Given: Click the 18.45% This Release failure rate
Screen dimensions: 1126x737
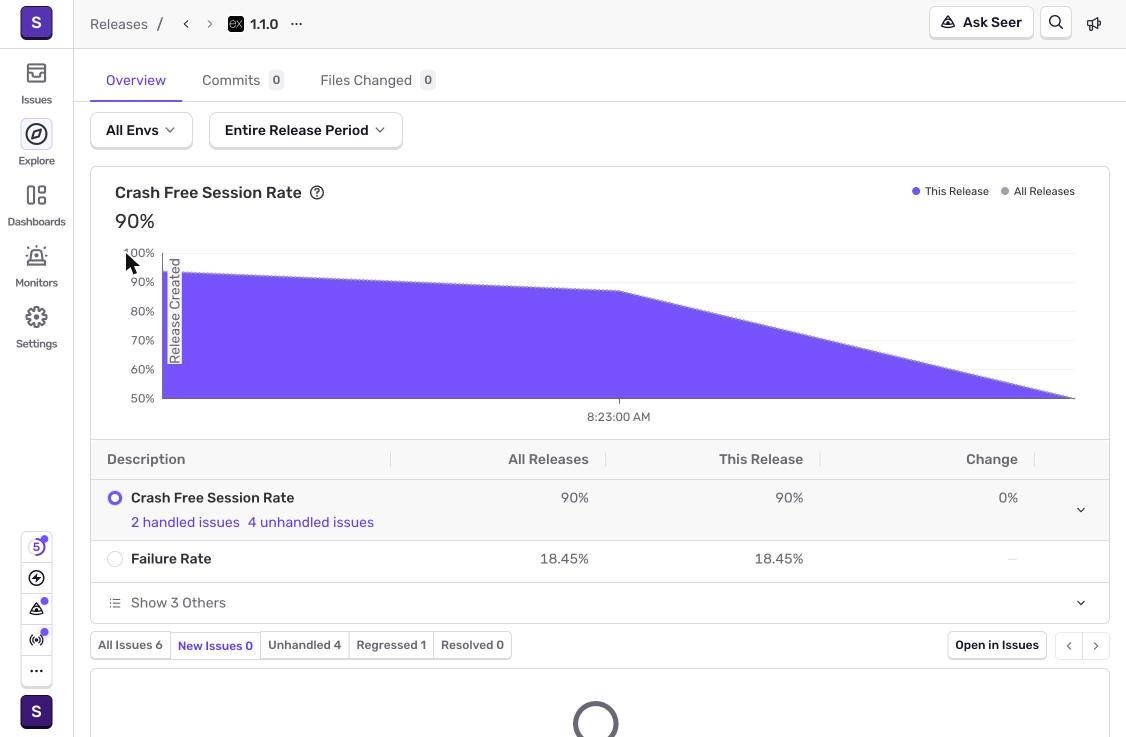Looking at the screenshot, I should [x=778, y=559].
